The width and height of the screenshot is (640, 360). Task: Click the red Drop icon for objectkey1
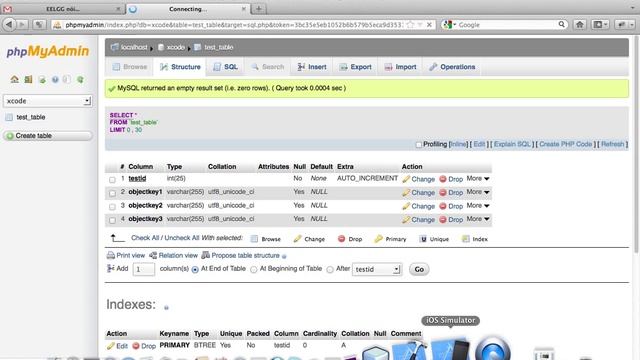[443, 192]
